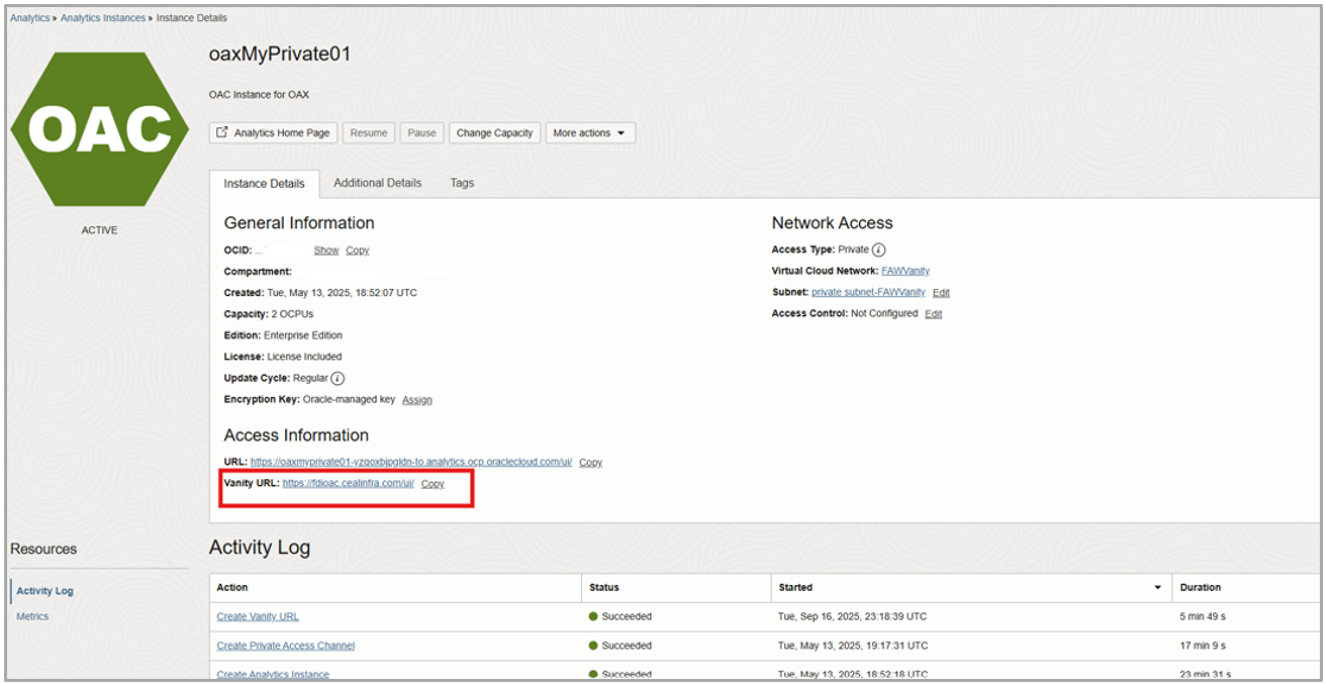Open the Create Vanity URL log entry
The height and width of the screenshot is (684, 1326).
(x=257, y=617)
